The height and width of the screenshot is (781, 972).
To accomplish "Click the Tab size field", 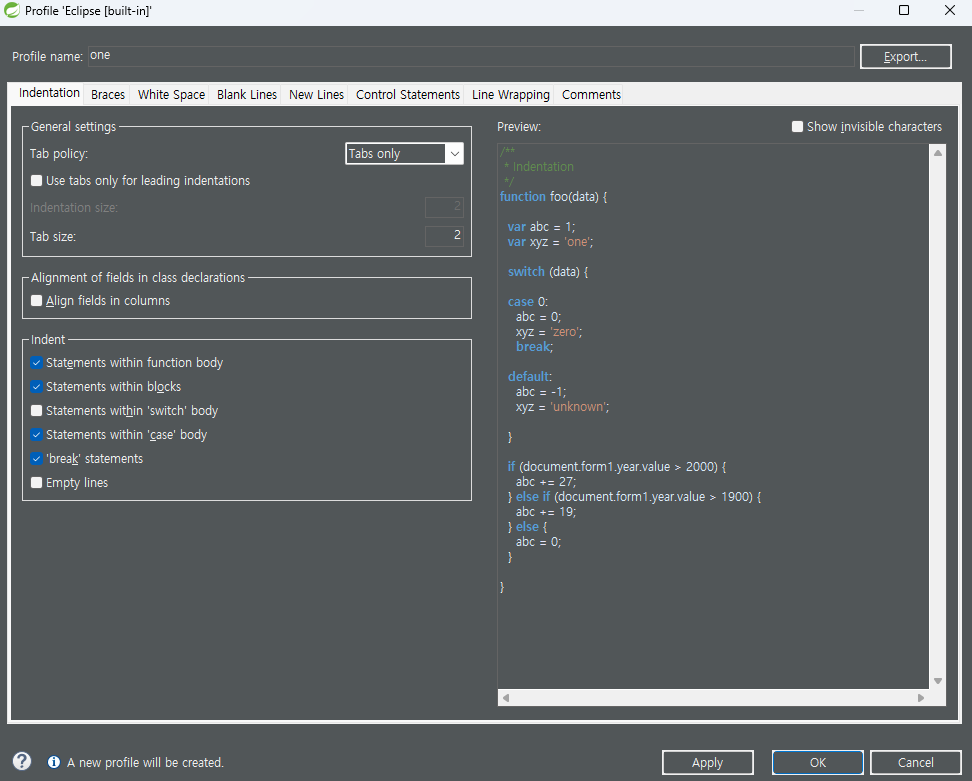I will (444, 236).
